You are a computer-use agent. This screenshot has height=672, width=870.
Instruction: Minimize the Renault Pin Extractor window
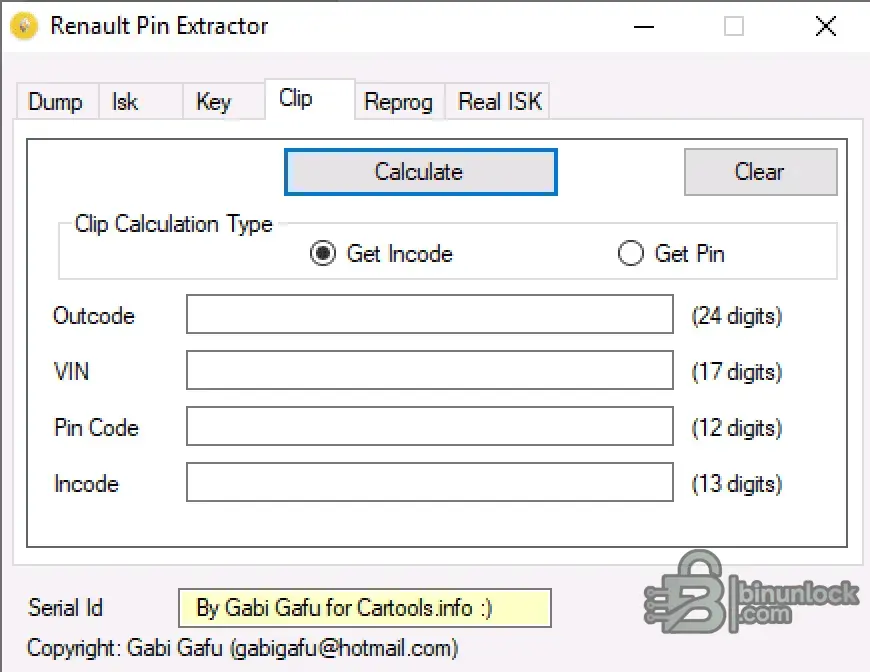coord(644,26)
